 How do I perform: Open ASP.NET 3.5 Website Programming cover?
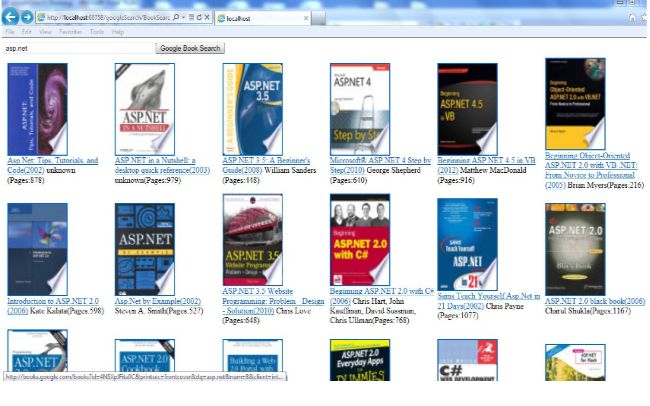(252, 240)
